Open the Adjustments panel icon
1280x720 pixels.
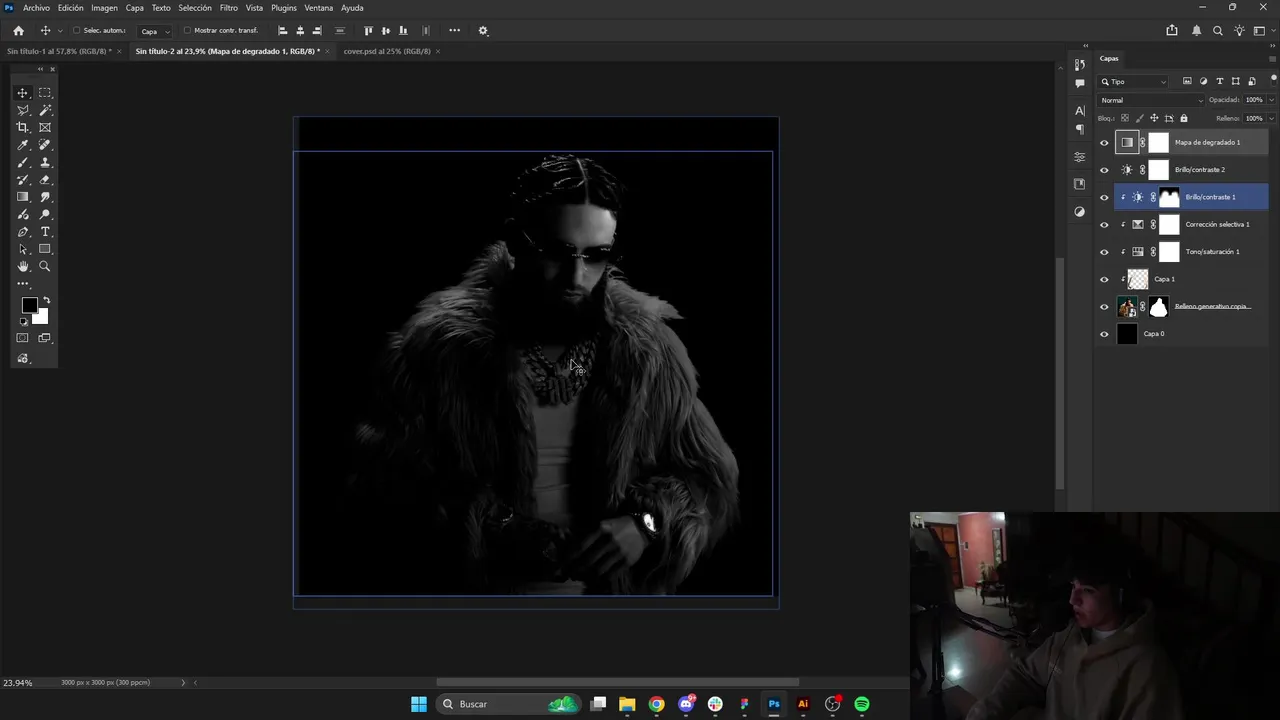[1079, 212]
